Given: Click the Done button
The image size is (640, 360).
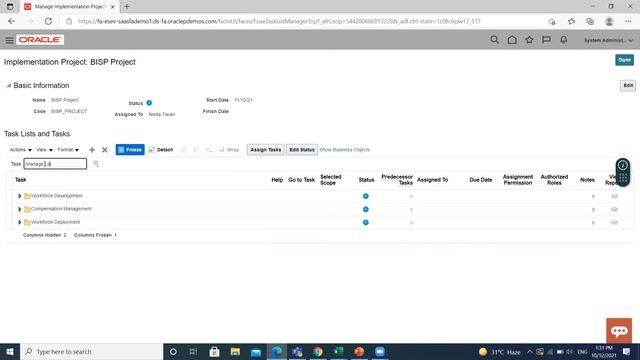Looking at the screenshot, I should [x=624, y=60].
